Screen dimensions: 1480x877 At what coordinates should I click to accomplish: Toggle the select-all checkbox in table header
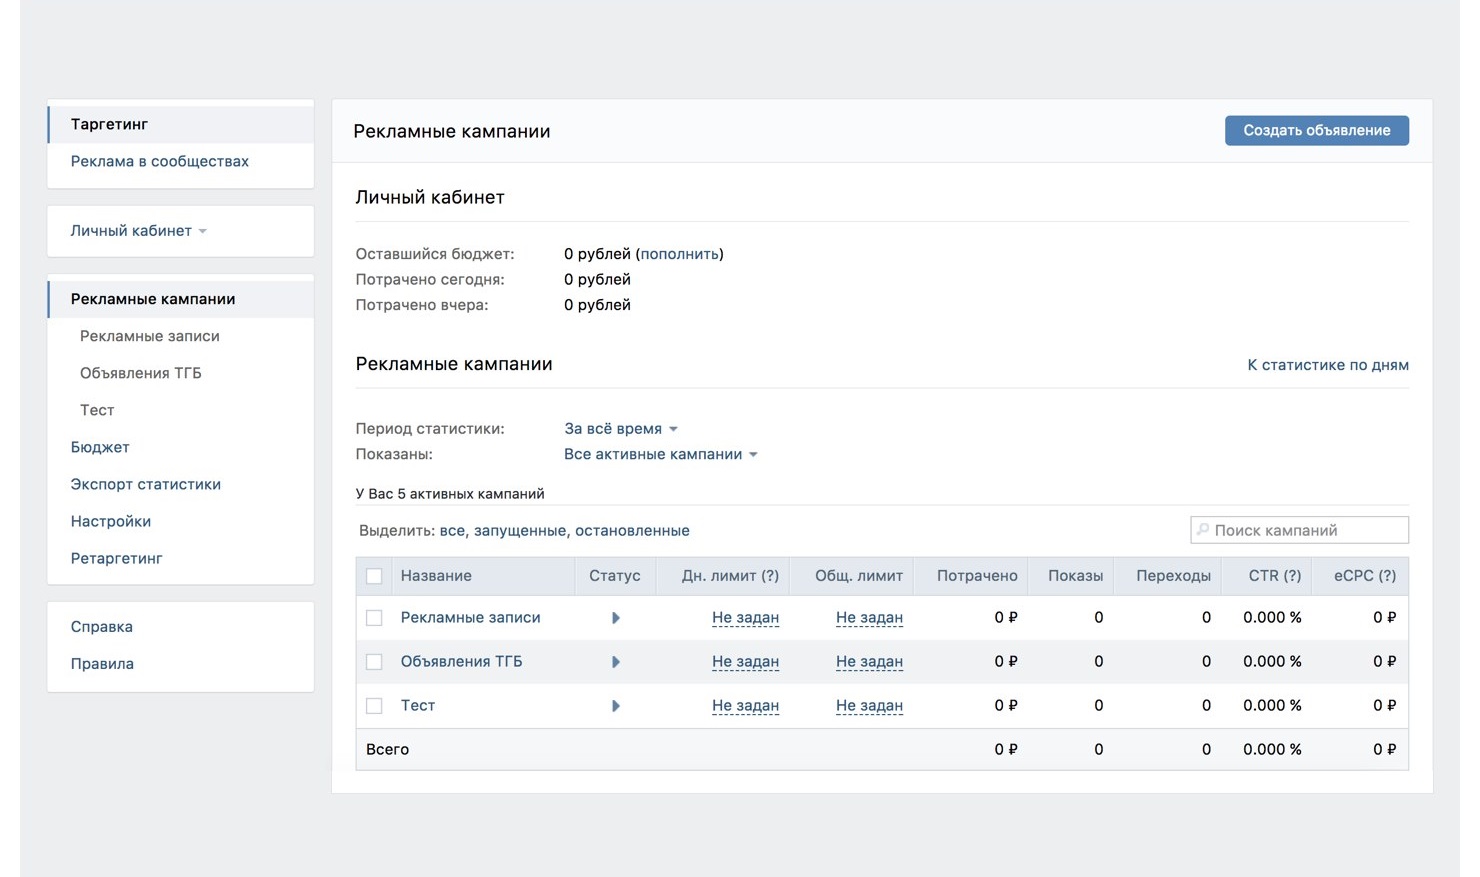374,576
